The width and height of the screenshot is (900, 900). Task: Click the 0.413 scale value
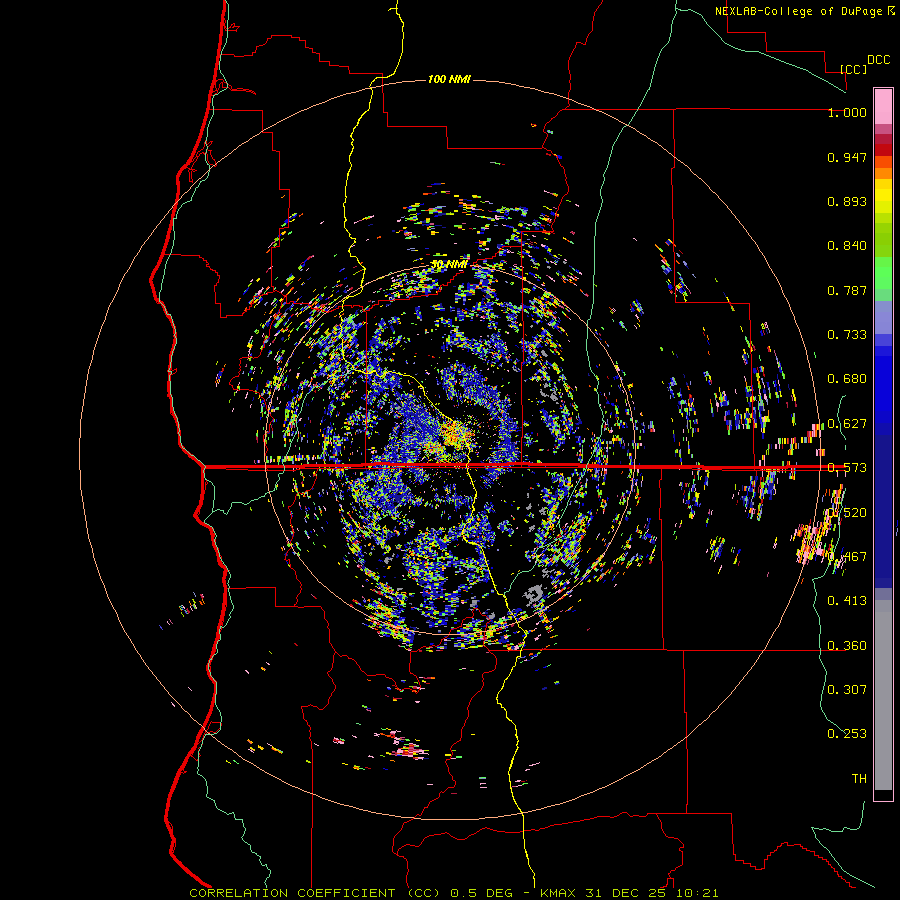847,601
